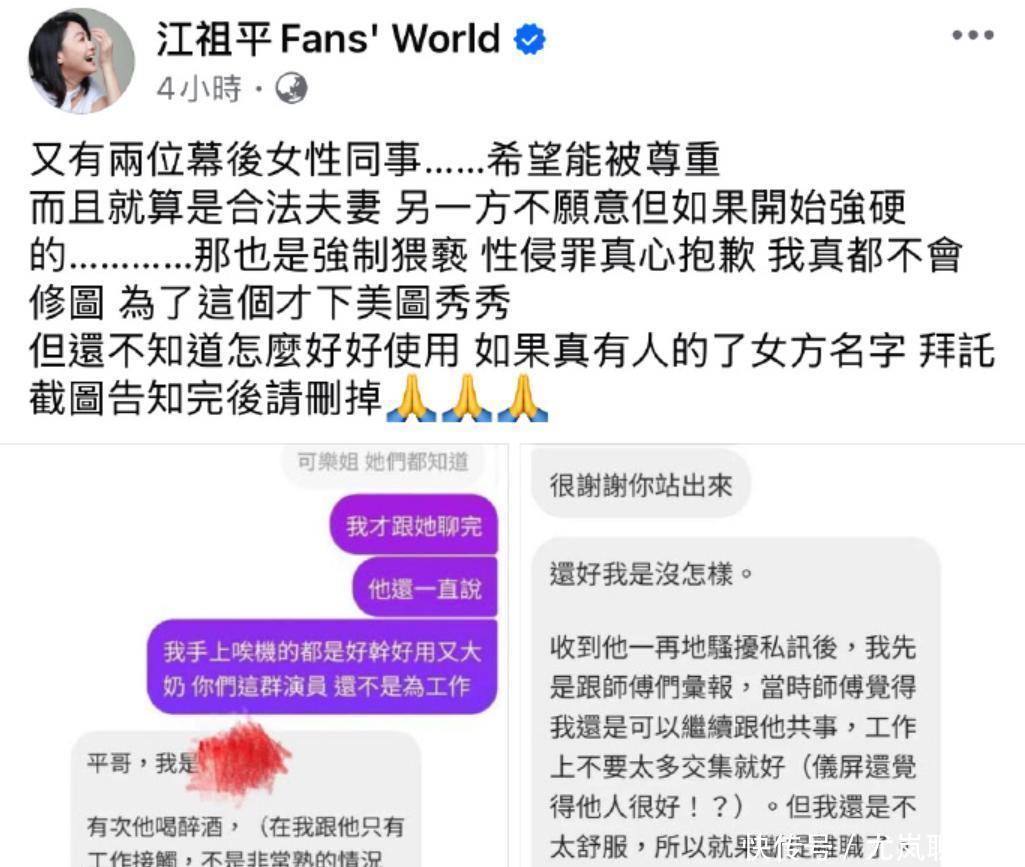Screen dimensions: 1025x867
Task: Open the page's profile picture
Action: point(81,61)
